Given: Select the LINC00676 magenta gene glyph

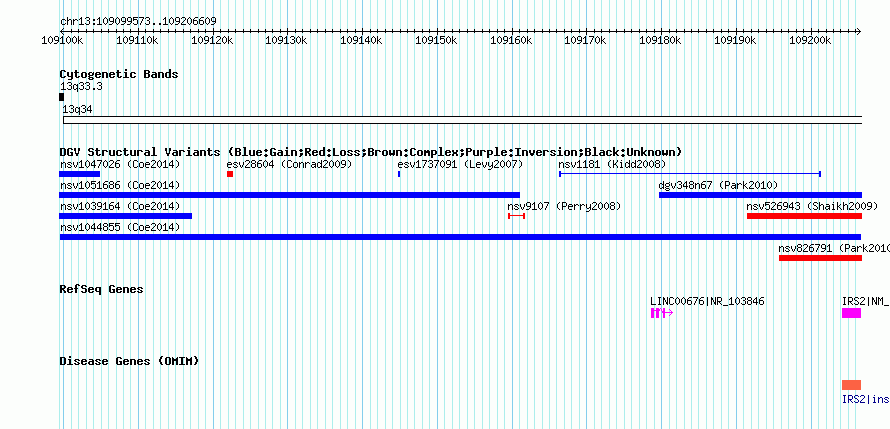Looking at the screenshot, I should [x=661, y=313].
